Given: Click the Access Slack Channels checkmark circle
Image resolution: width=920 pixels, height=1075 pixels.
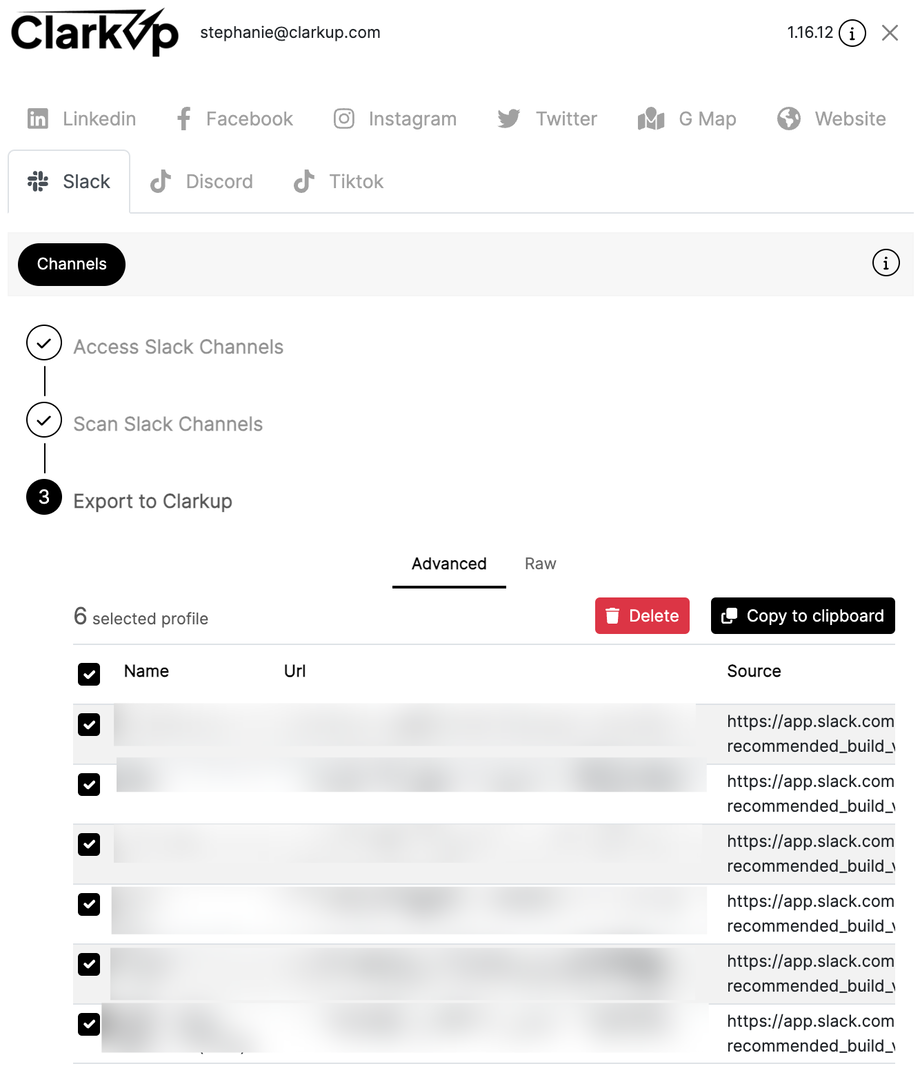Looking at the screenshot, I should (44, 343).
